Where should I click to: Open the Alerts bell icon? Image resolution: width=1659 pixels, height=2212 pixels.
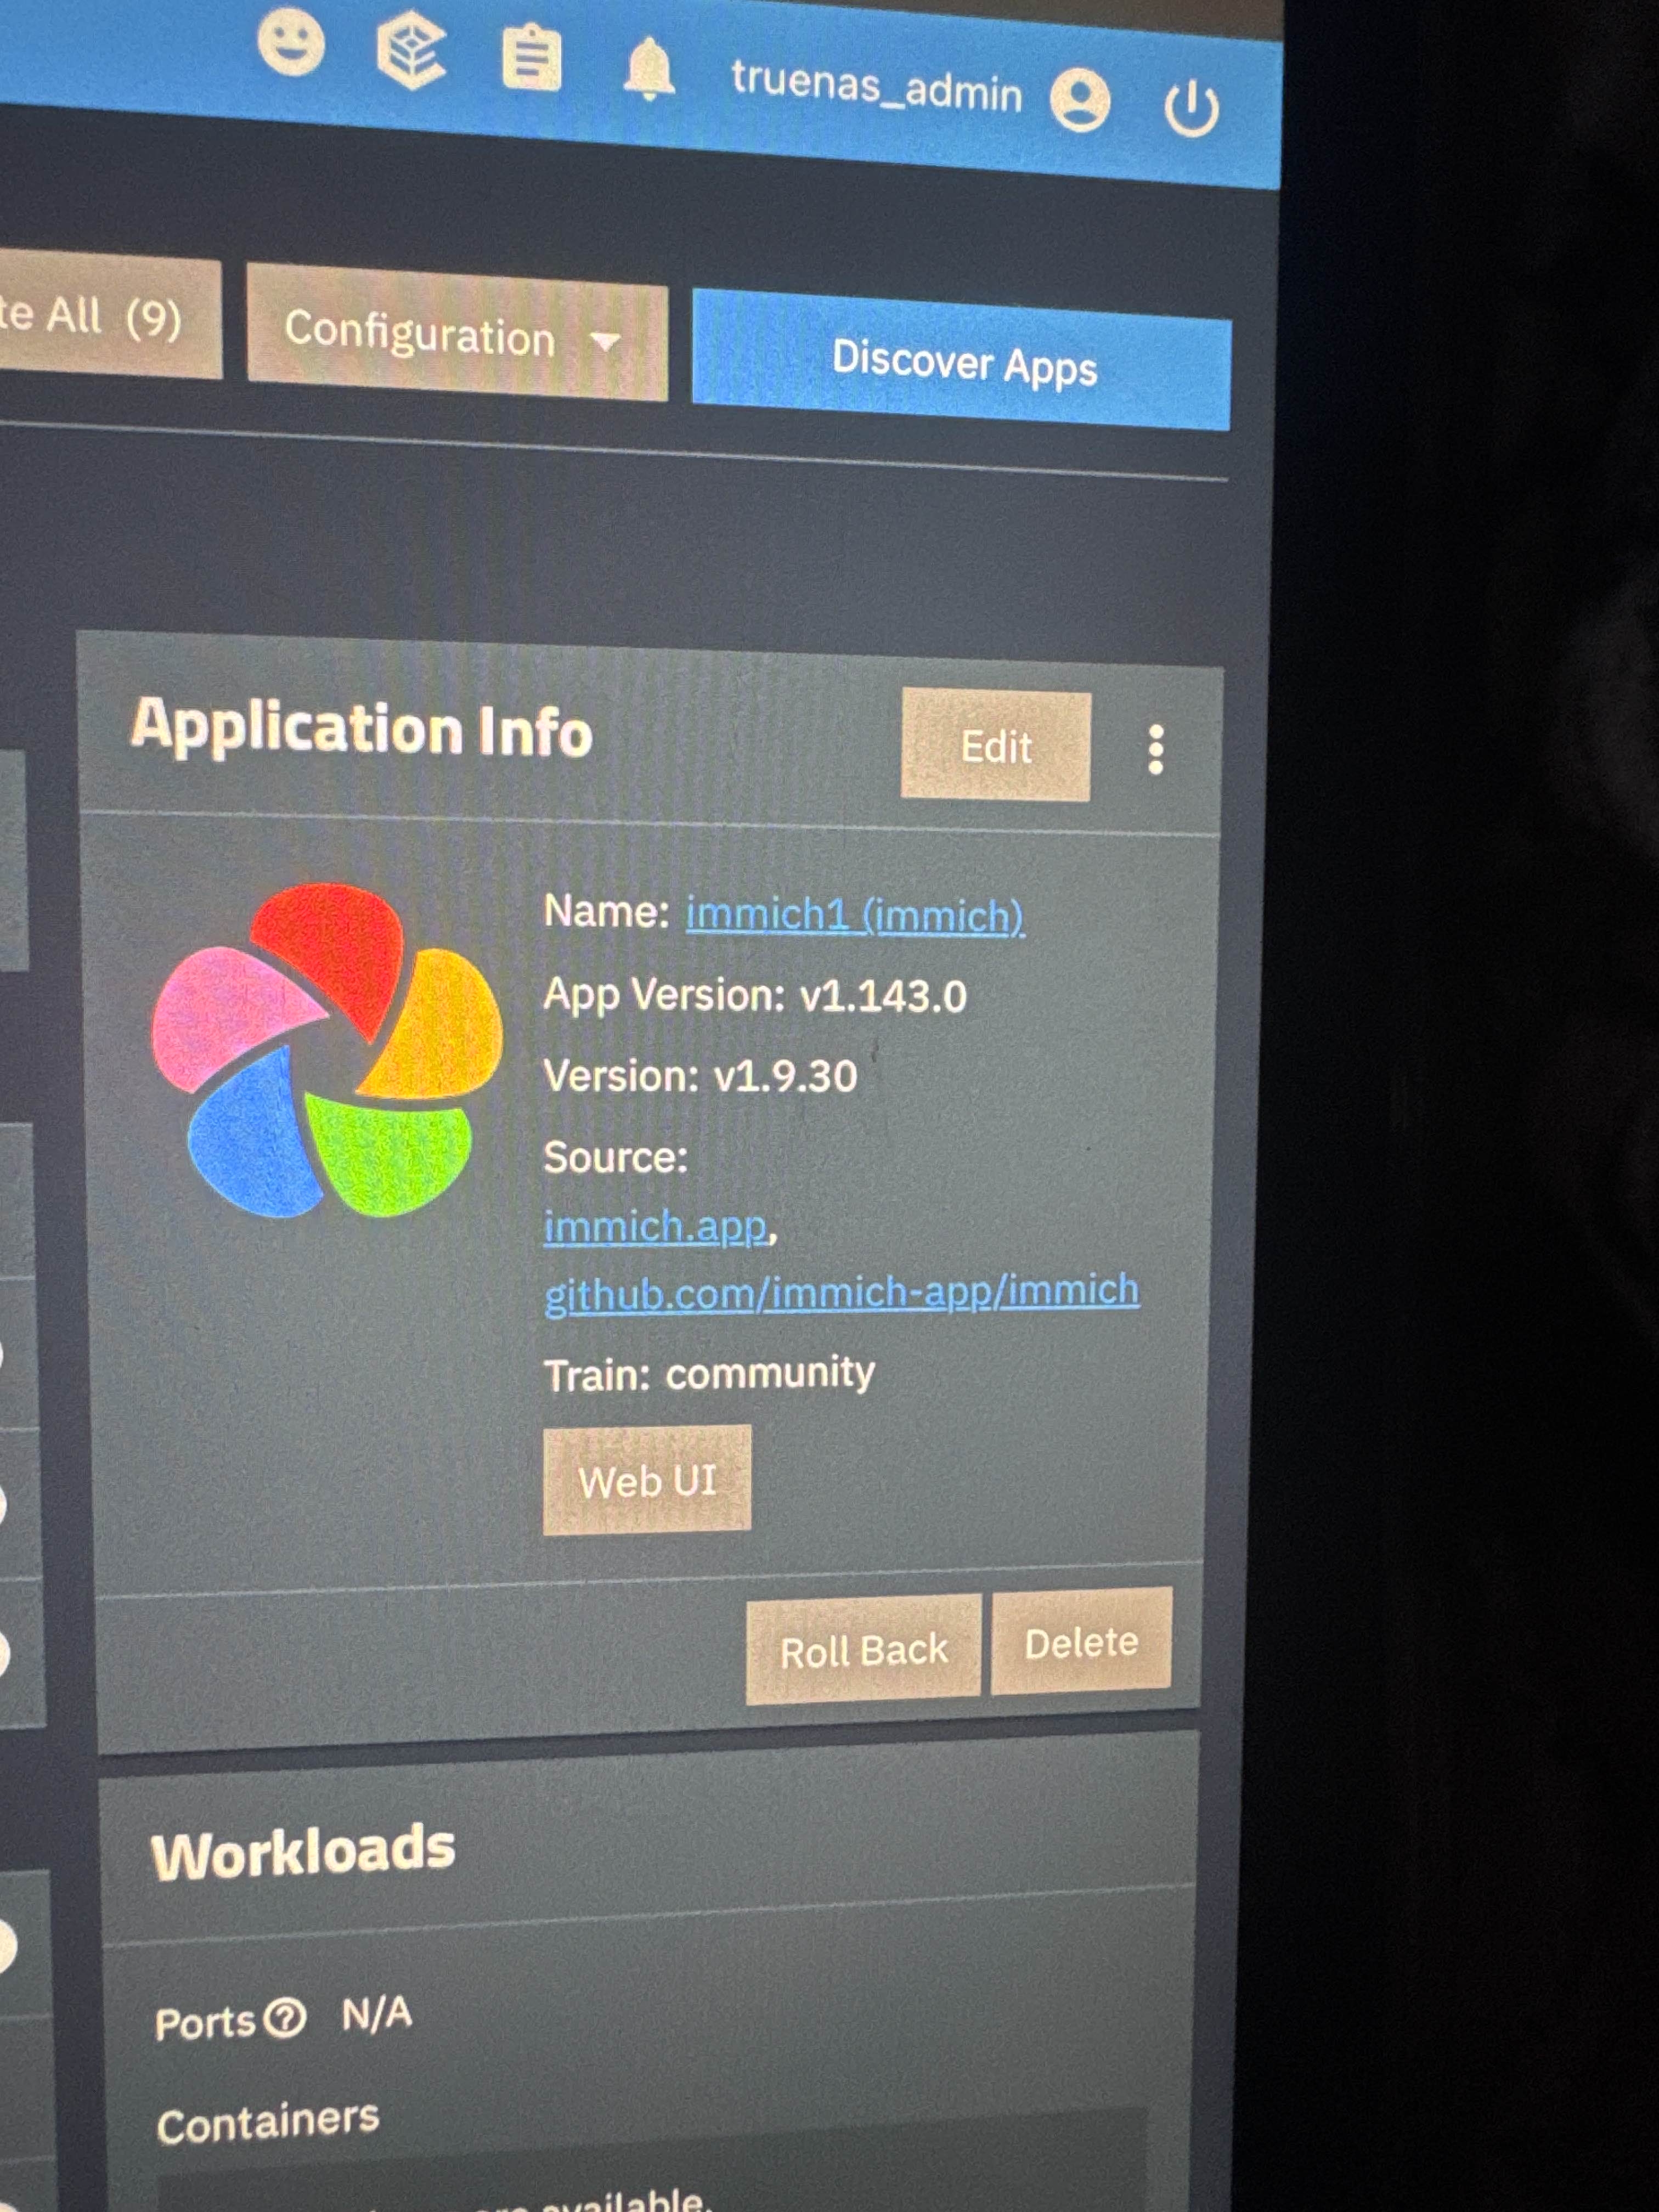[649, 70]
